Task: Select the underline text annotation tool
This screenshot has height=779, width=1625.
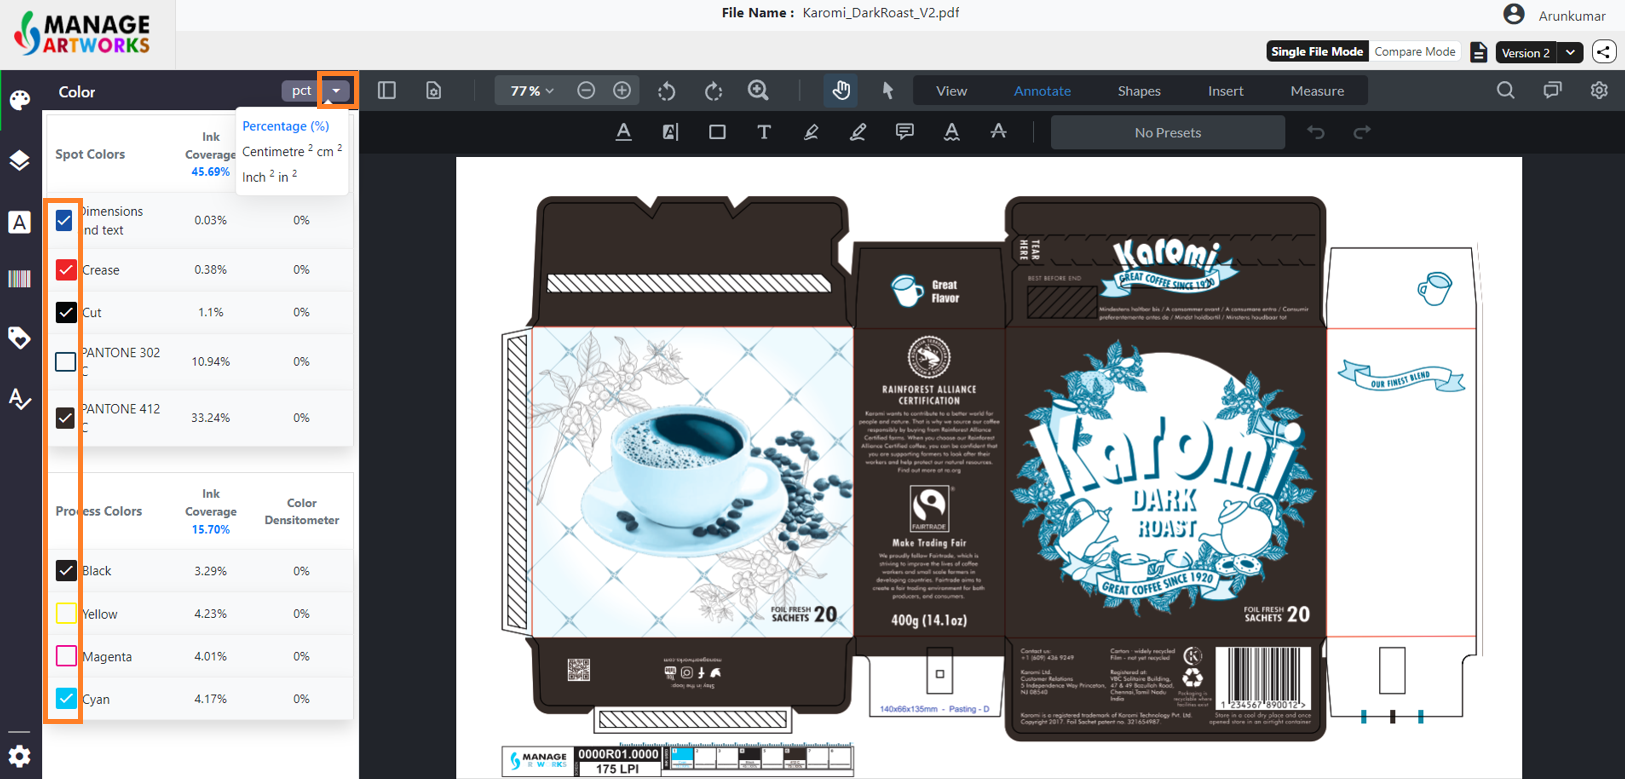Action: 623,132
